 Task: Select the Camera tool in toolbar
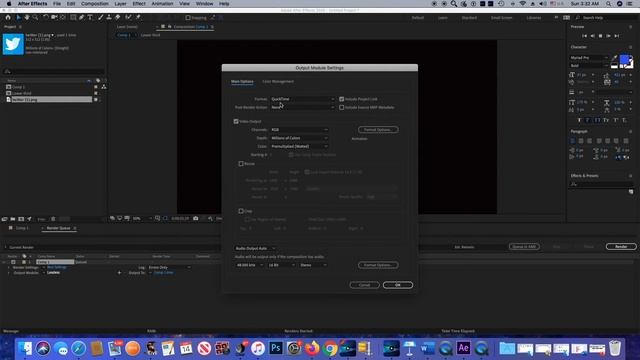pos(54,18)
